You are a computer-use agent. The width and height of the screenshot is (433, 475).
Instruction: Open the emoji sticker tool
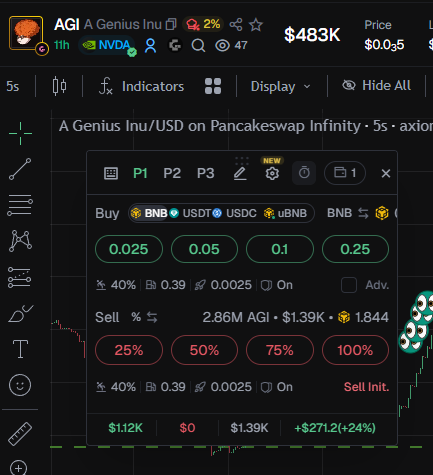[20, 385]
